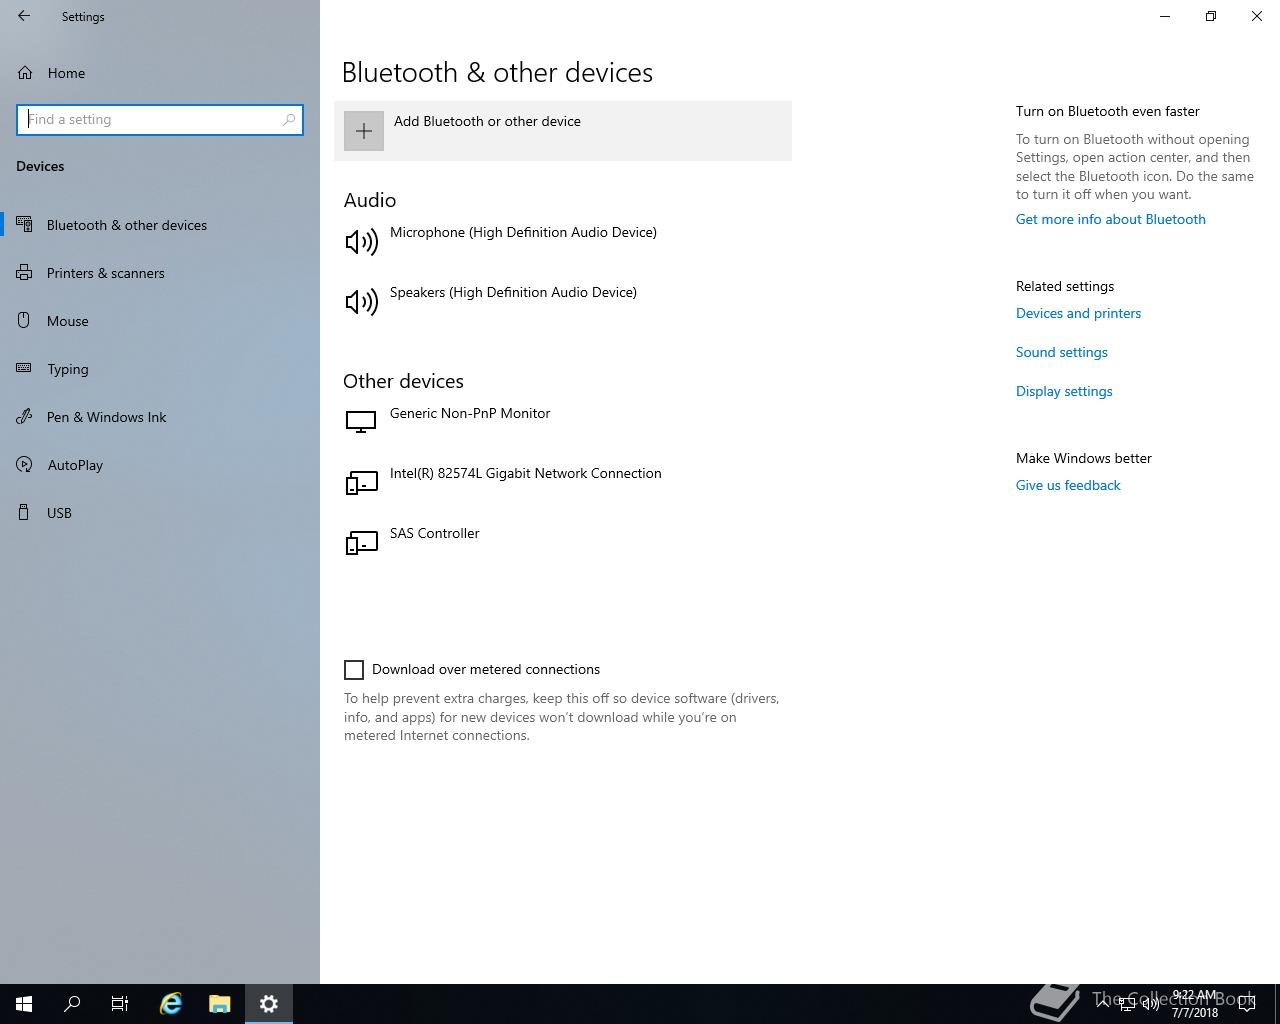The width and height of the screenshot is (1280, 1024).
Task: Click the monitor icon for Generic Non-PnP Monitor
Action: pyautogui.click(x=361, y=422)
